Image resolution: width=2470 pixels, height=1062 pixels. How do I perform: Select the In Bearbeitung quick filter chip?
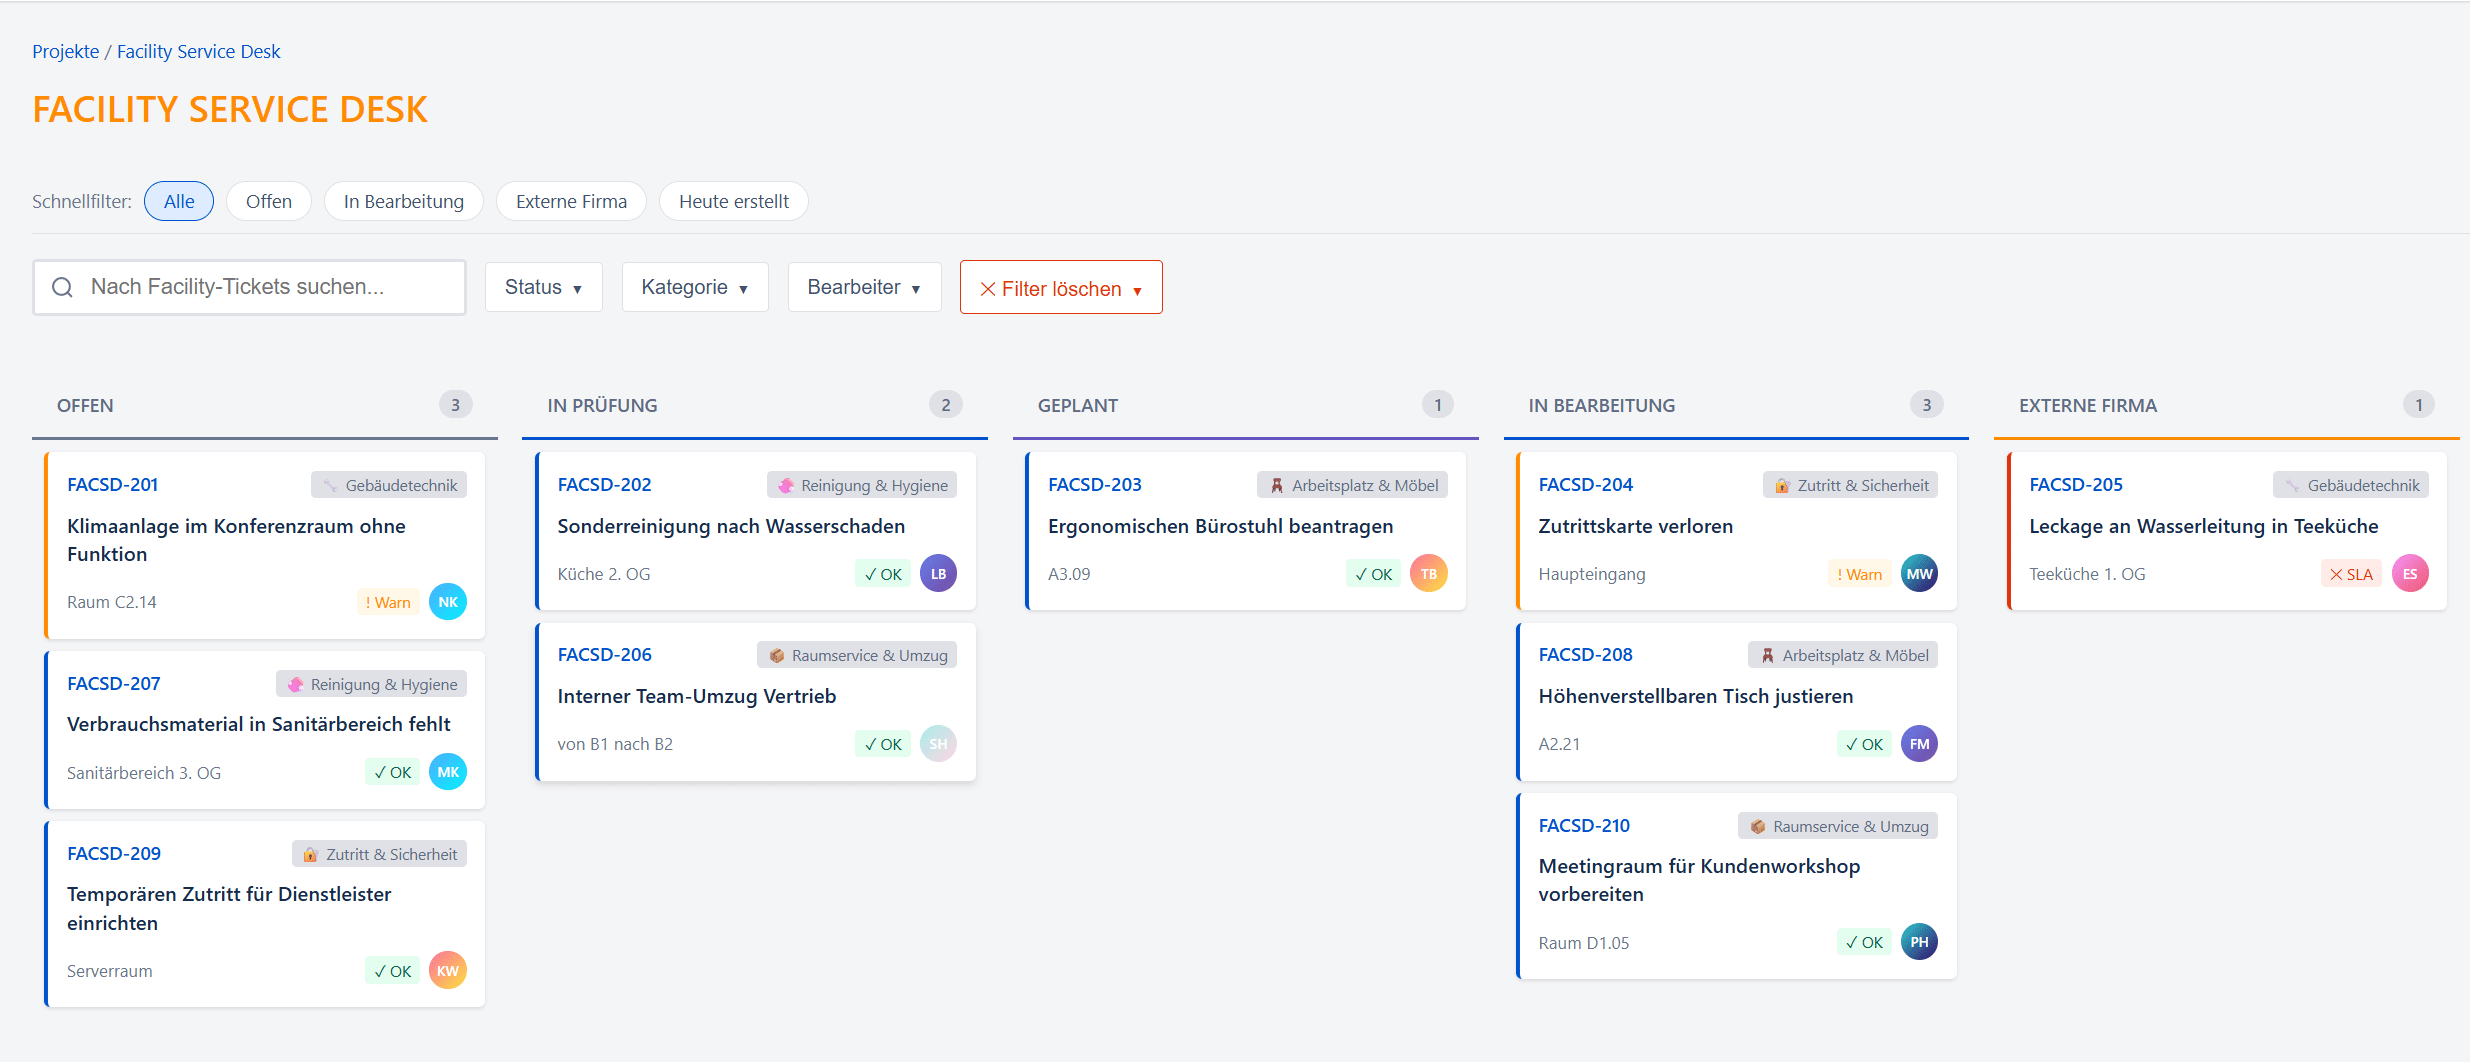403,202
